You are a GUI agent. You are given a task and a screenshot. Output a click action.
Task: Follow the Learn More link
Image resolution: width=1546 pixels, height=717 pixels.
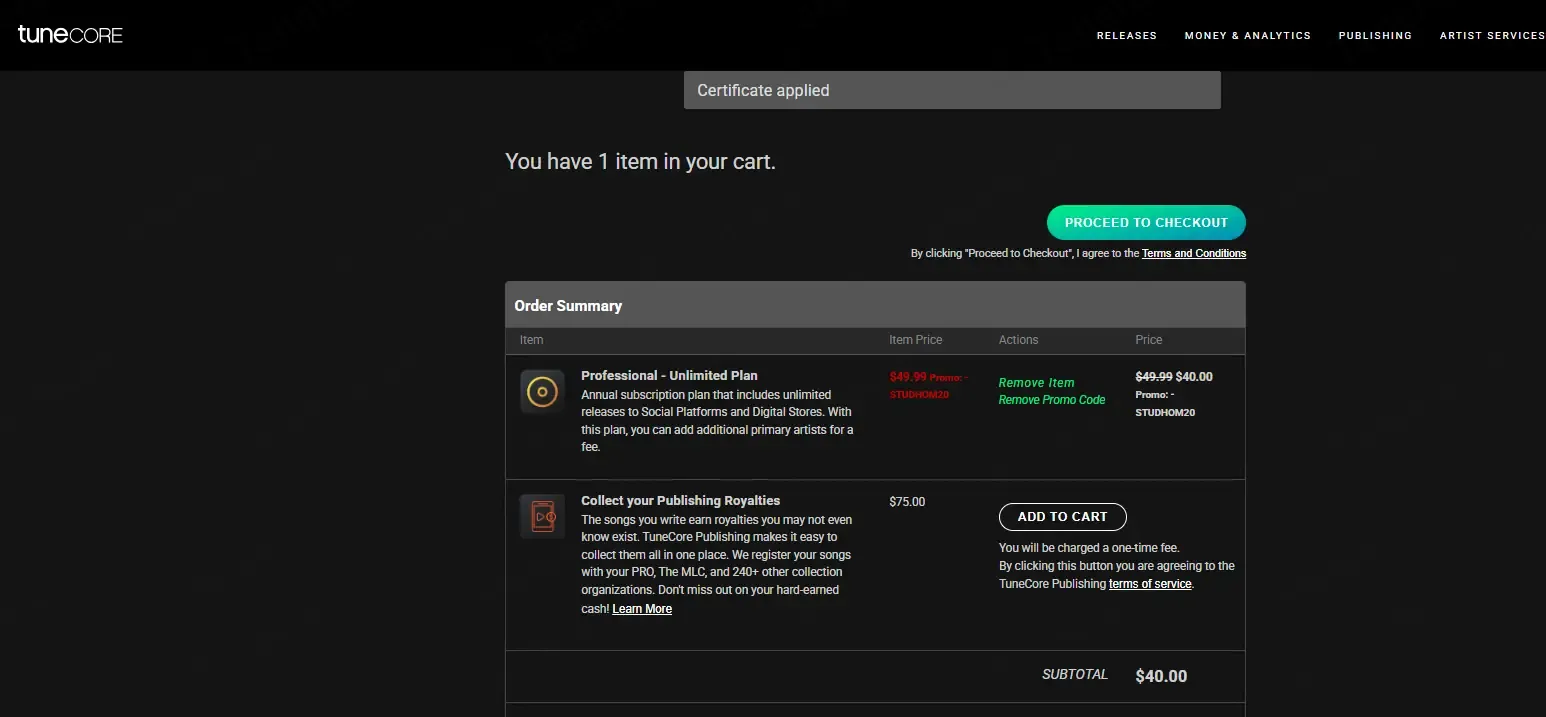click(641, 609)
